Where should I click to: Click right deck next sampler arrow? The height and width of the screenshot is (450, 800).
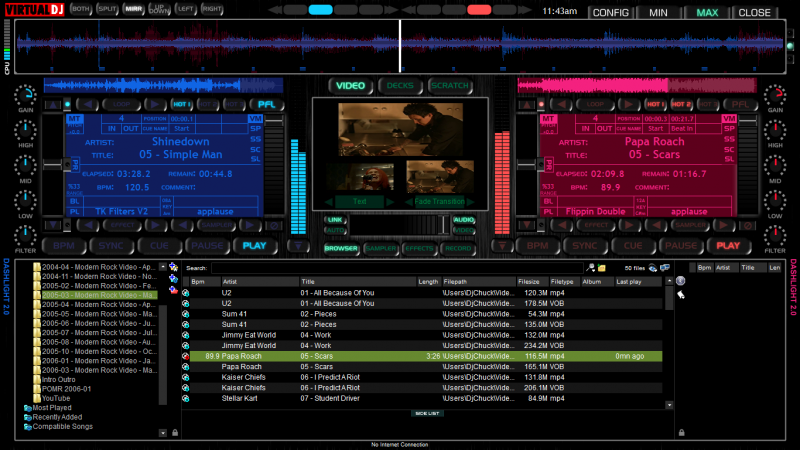(x=723, y=225)
